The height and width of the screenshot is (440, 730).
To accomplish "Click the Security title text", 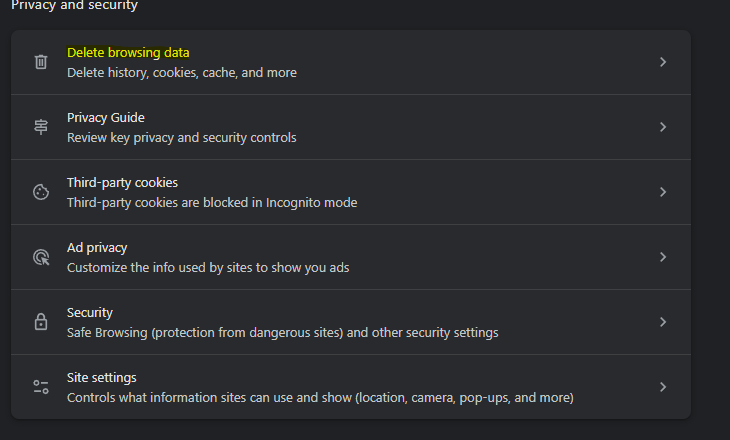I will coord(90,313).
